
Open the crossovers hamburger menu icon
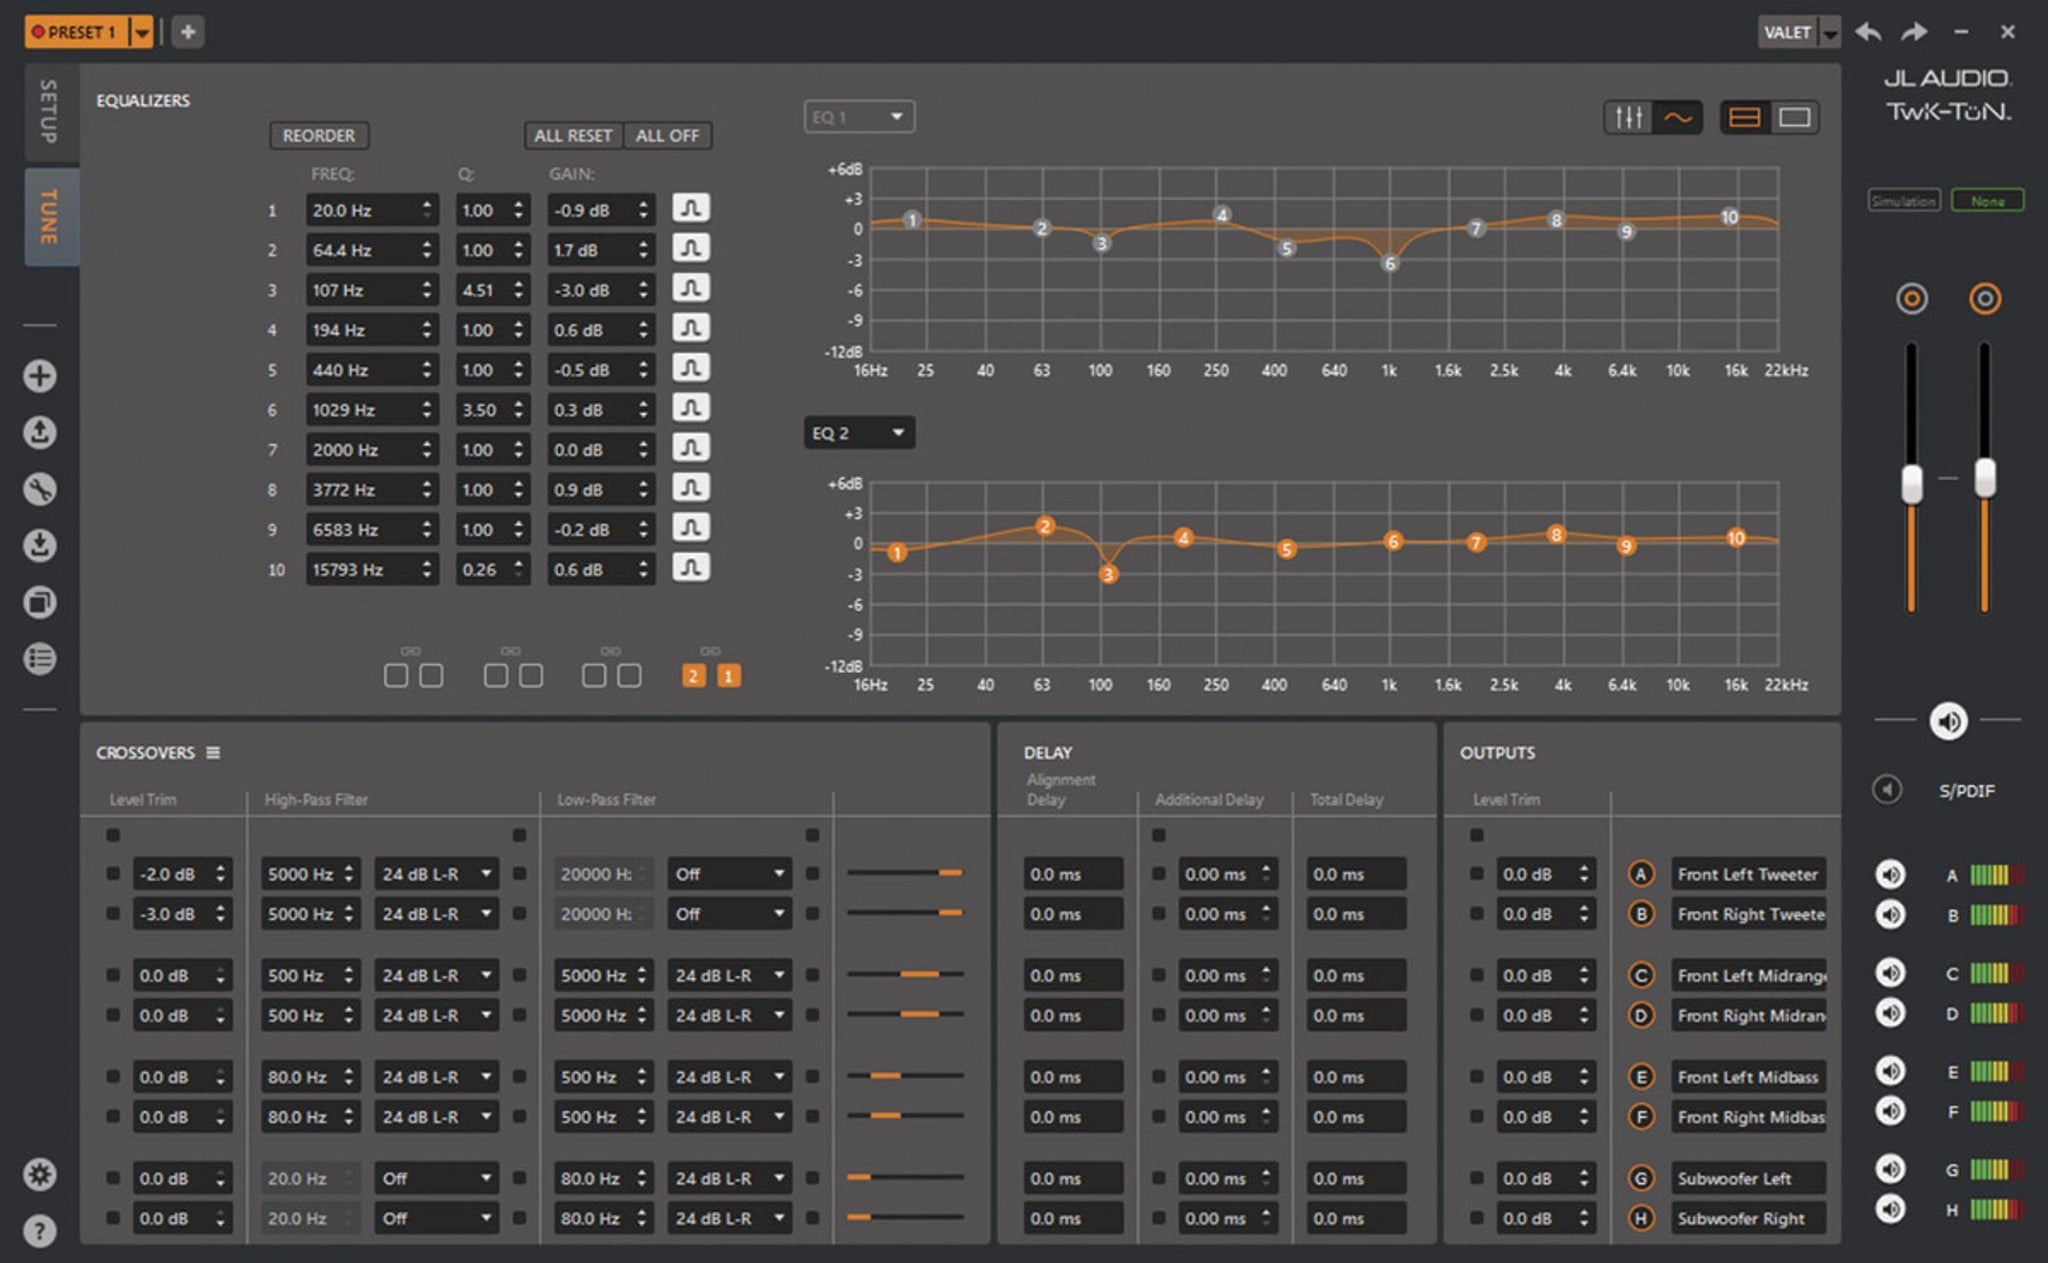coord(213,753)
